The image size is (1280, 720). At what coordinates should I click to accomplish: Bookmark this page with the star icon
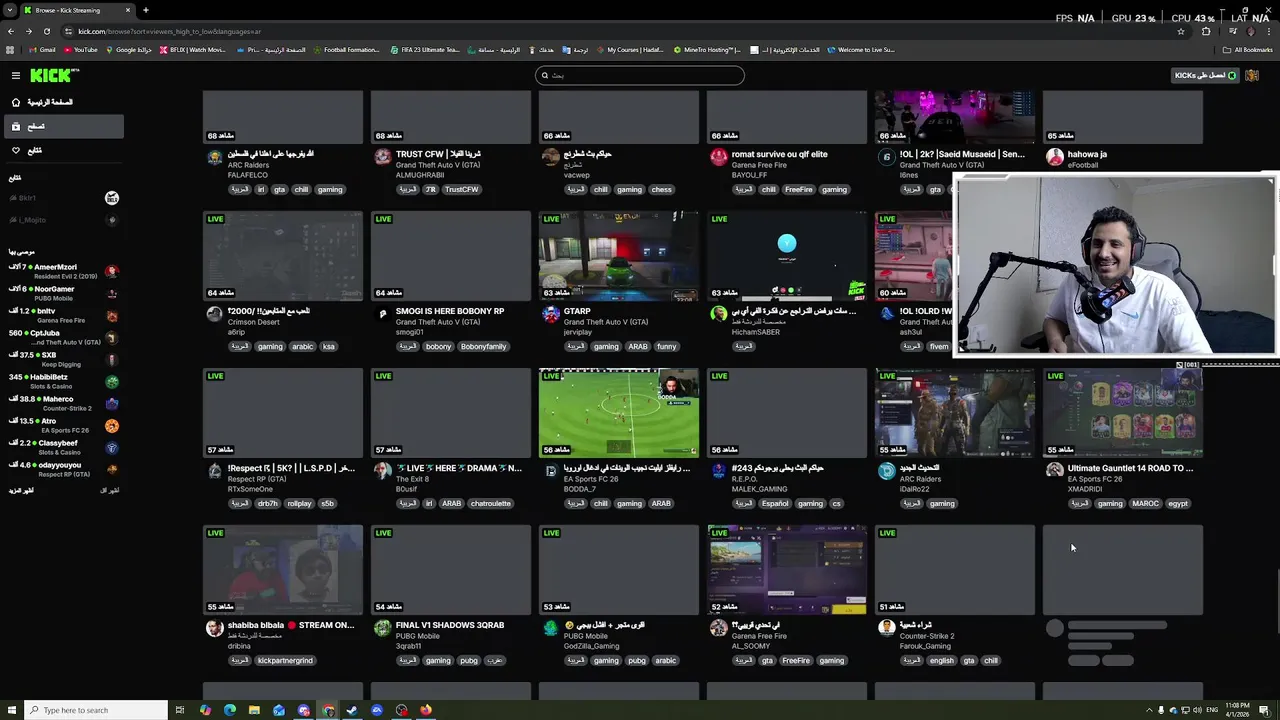click(x=1181, y=31)
